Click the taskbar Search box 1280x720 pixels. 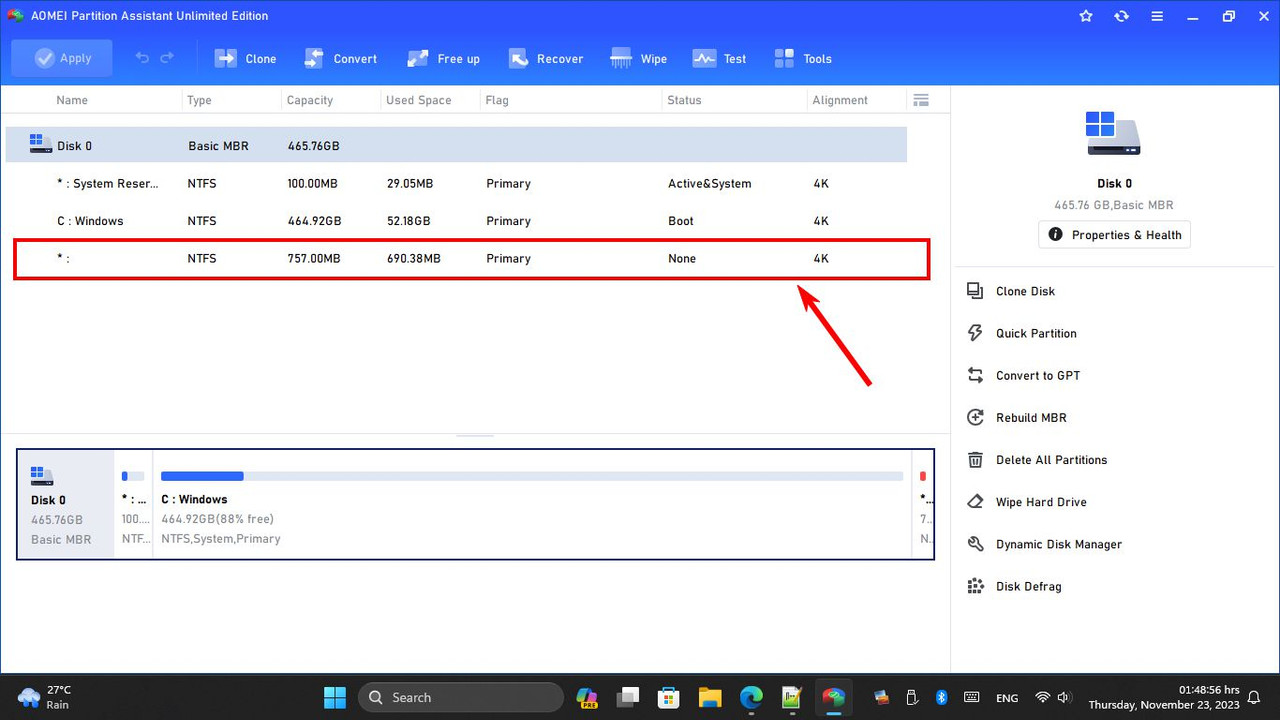coord(461,697)
